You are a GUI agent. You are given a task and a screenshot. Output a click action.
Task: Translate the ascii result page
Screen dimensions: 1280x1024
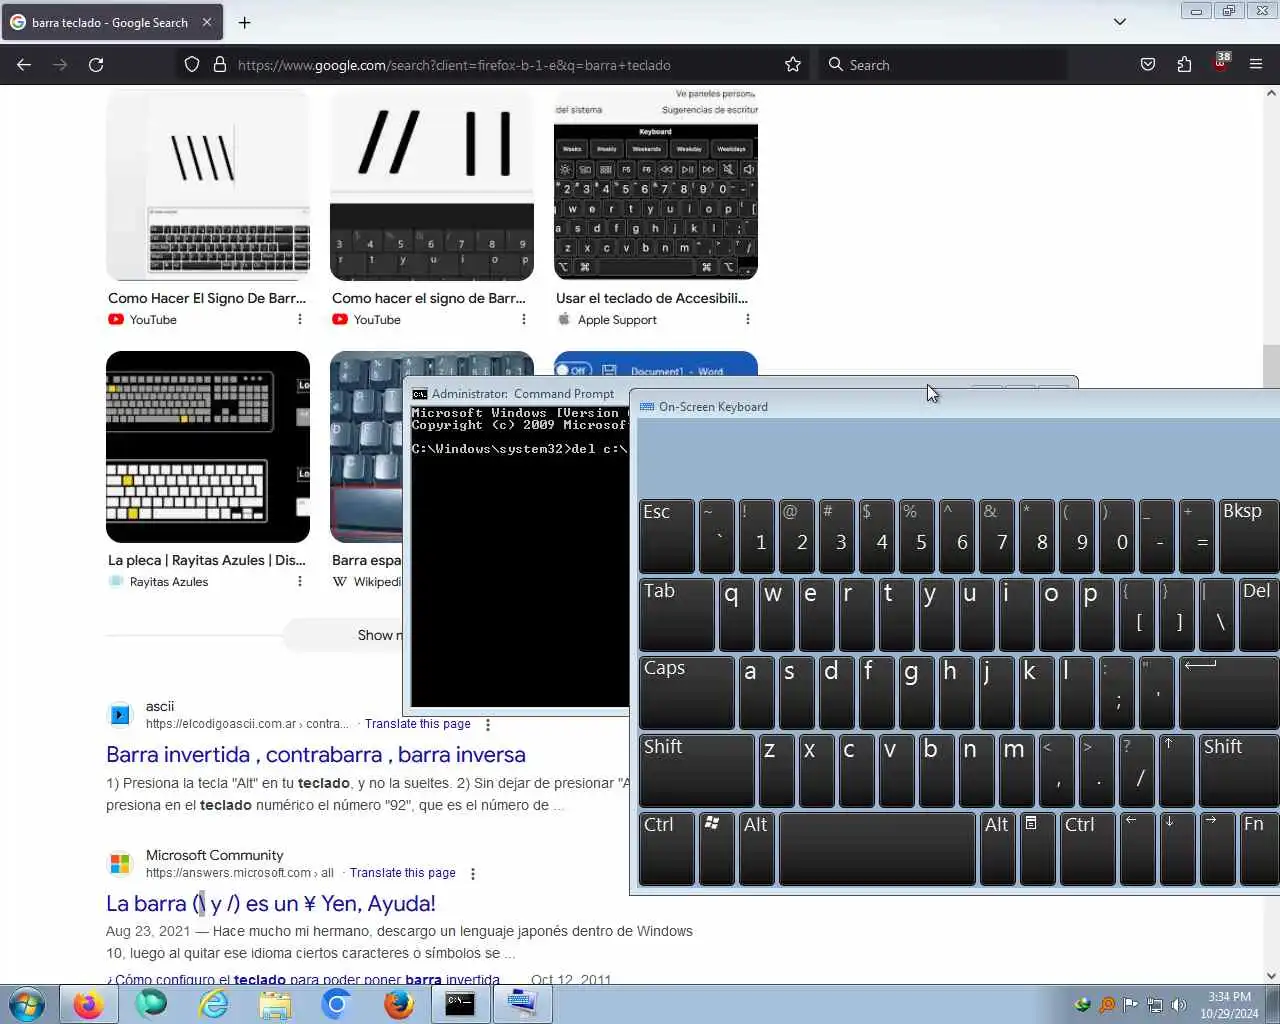pyautogui.click(x=418, y=724)
